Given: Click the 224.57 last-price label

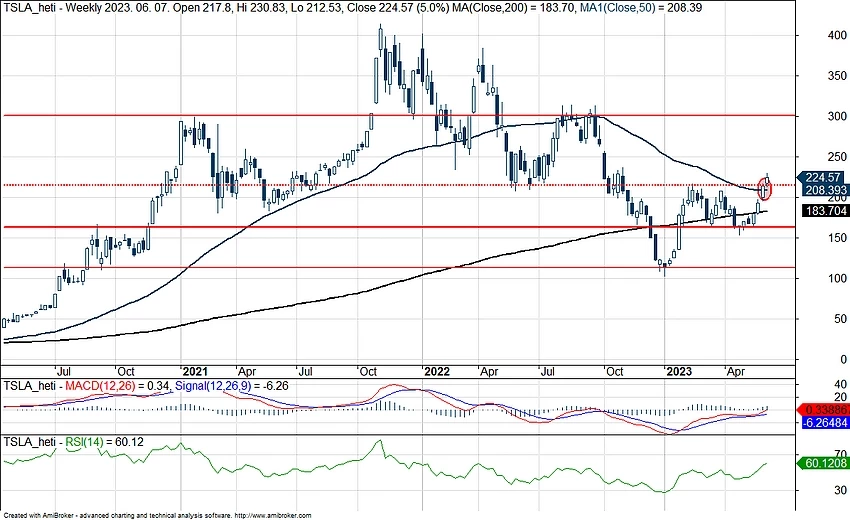Looking at the screenshot, I should 822,177.
